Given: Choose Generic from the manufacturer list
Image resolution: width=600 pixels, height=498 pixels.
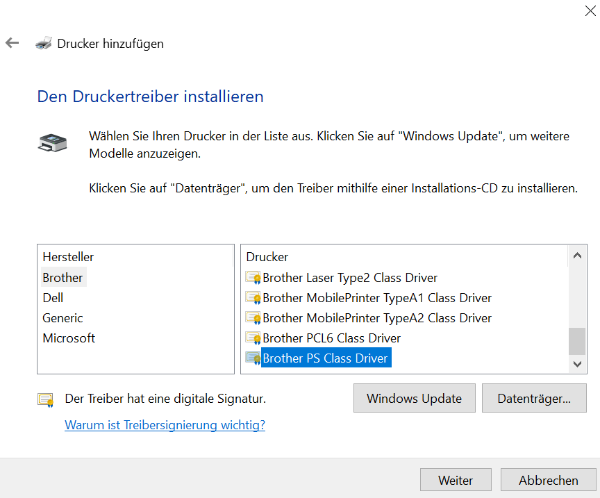Looking at the screenshot, I should (62, 318).
